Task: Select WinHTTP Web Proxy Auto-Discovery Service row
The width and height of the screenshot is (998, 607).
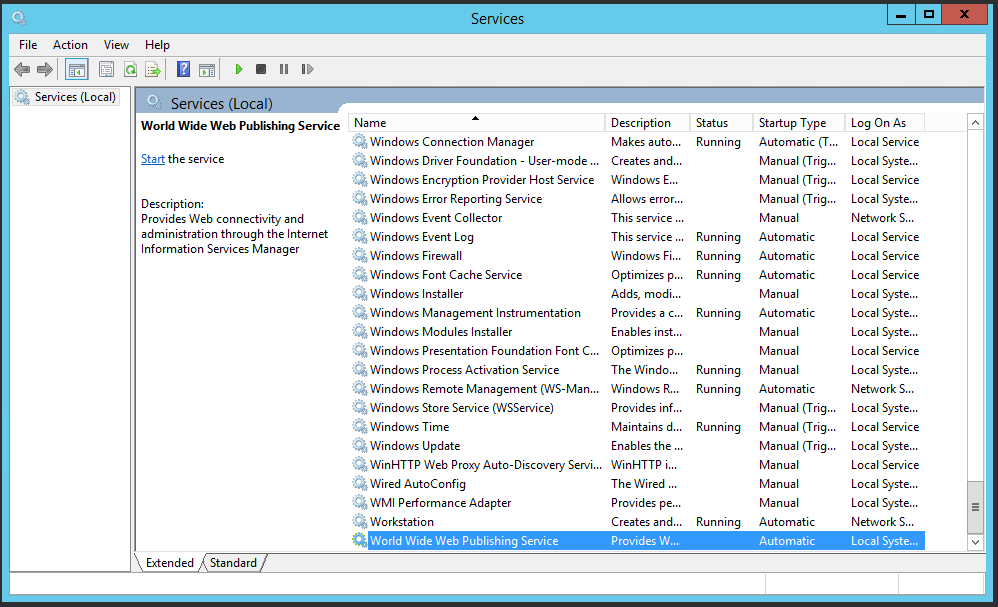Action: click(638, 464)
